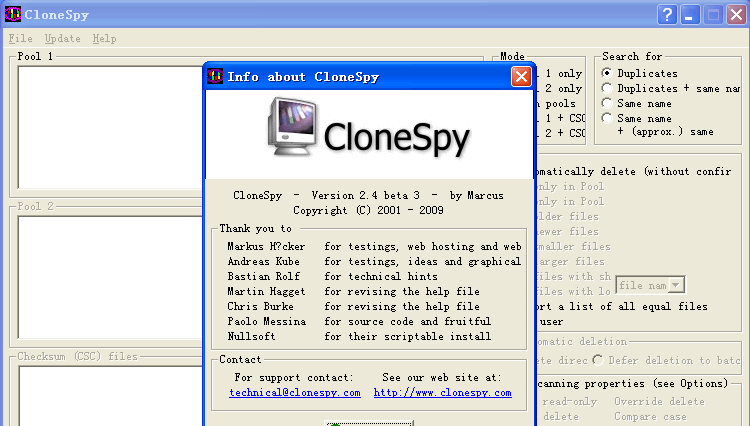The width and height of the screenshot is (750, 426).
Task: Open the Help menu
Action: point(104,38)
